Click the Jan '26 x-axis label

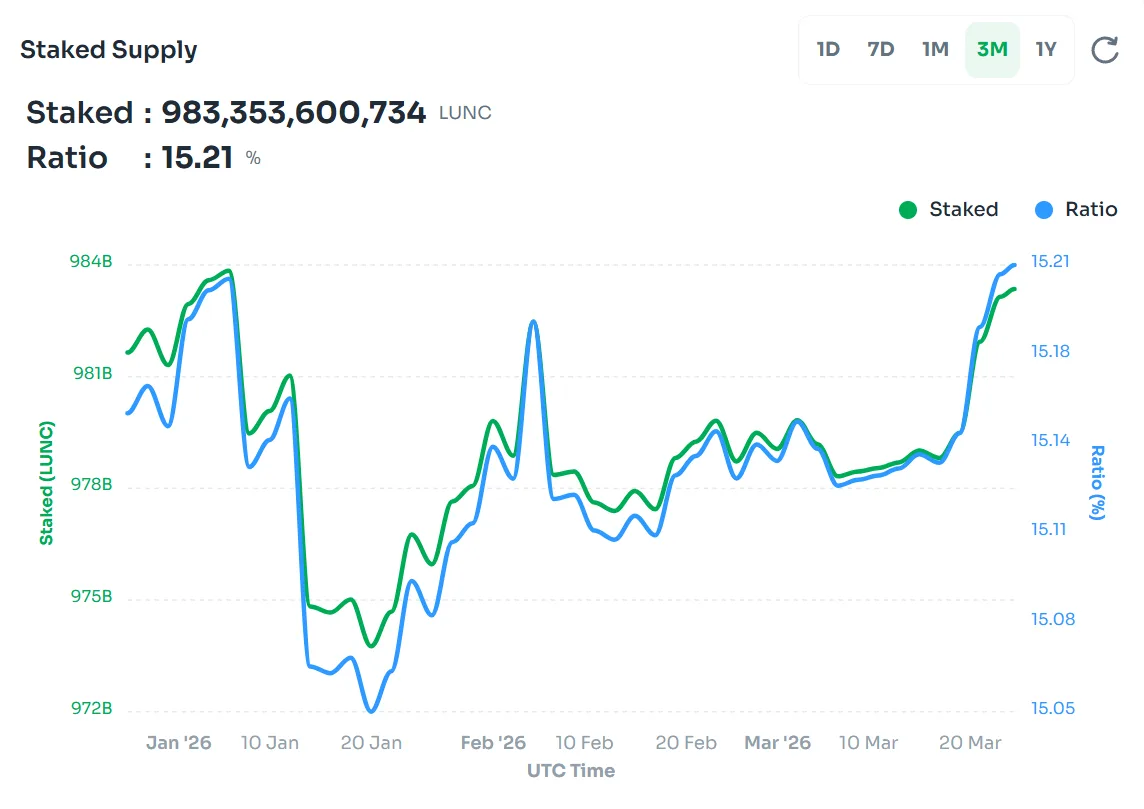coord(179,743)
